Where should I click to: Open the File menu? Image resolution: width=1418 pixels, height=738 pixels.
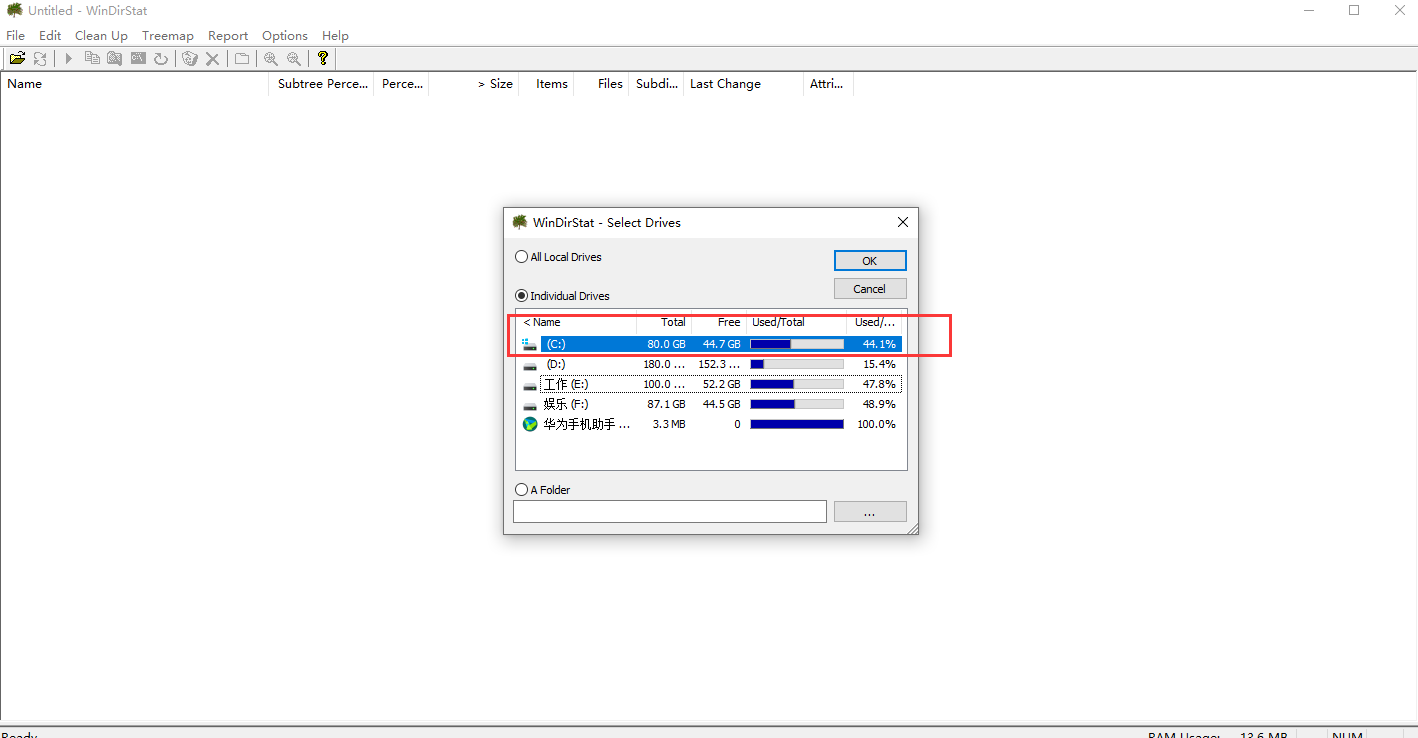point(16,35)
